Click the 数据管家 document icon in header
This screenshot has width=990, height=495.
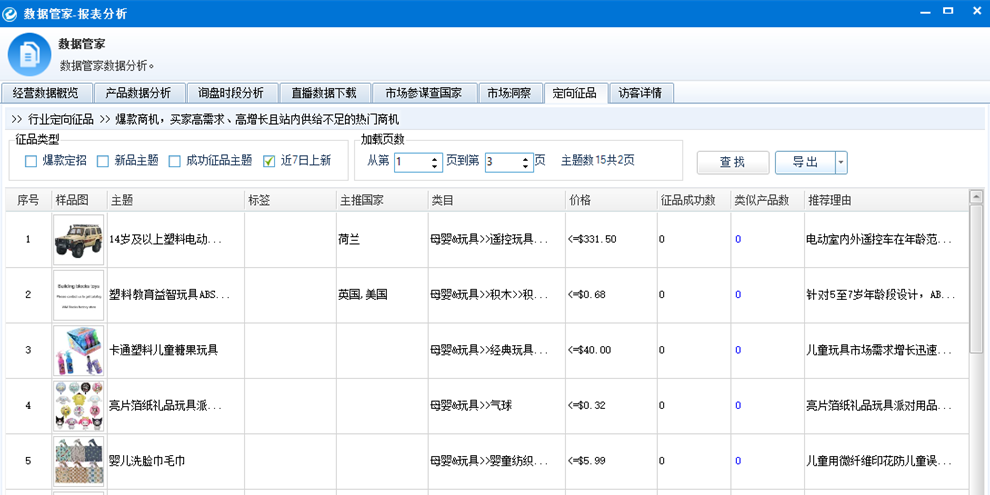[29, 53]
